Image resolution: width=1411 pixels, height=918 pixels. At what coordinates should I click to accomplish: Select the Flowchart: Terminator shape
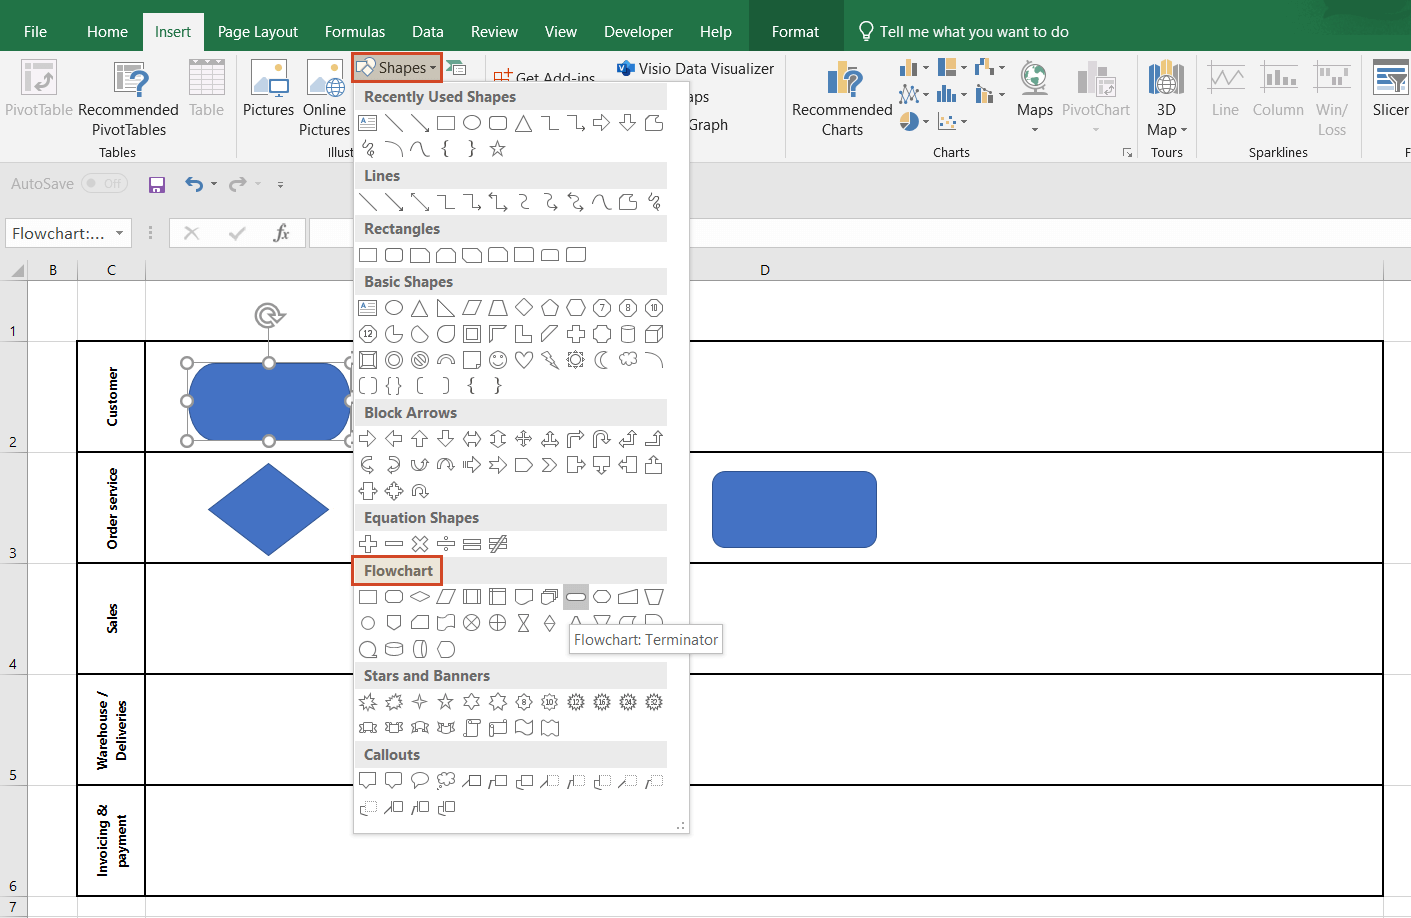point(576,596)
